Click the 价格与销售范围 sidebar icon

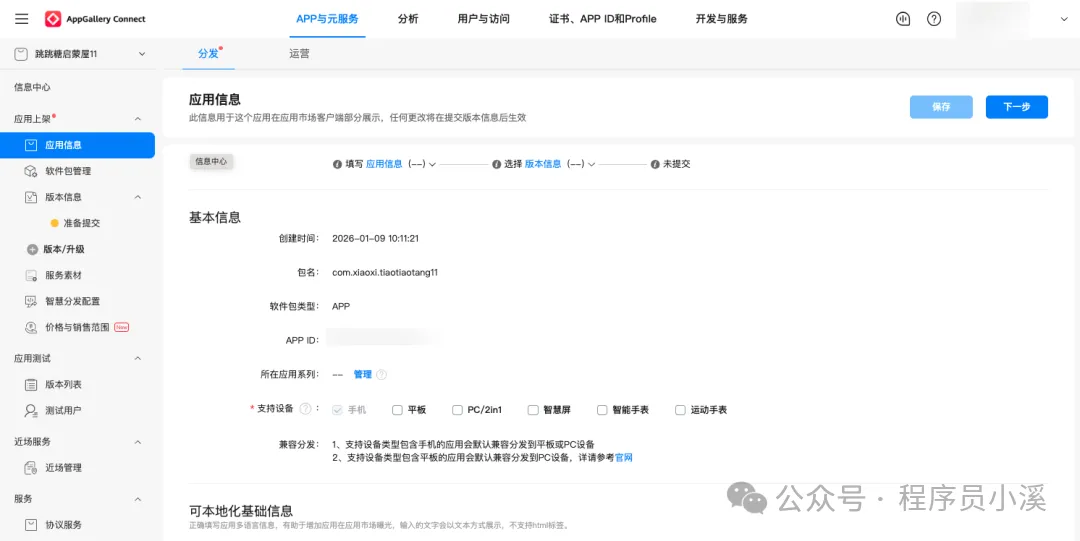[x=30, y=327]
